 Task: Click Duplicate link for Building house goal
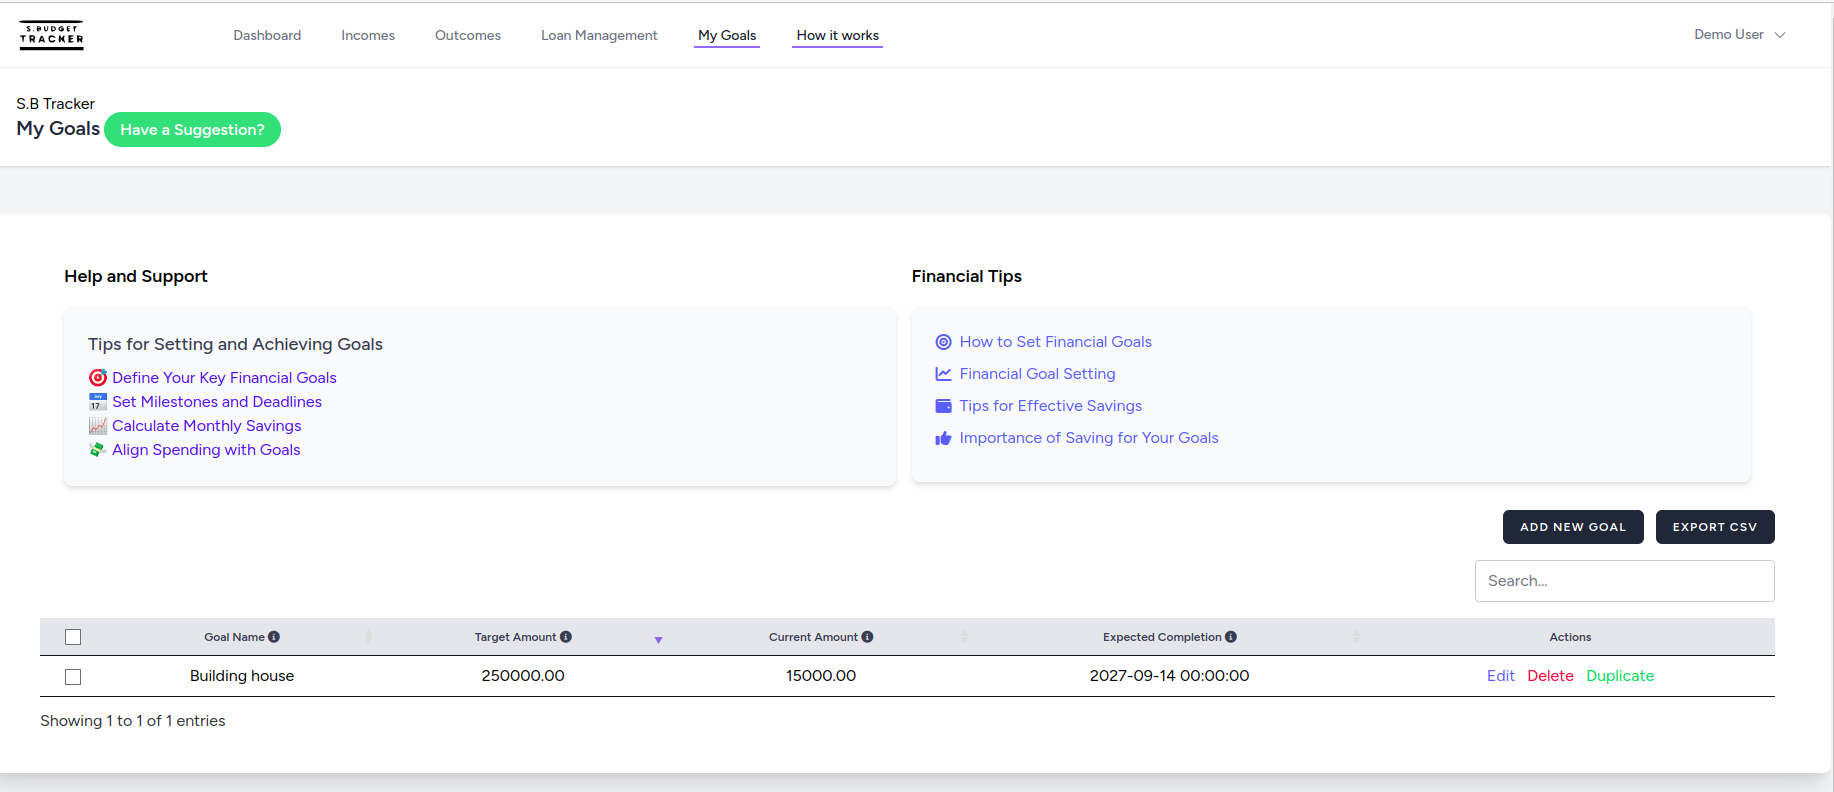(x=1620, y=676)
